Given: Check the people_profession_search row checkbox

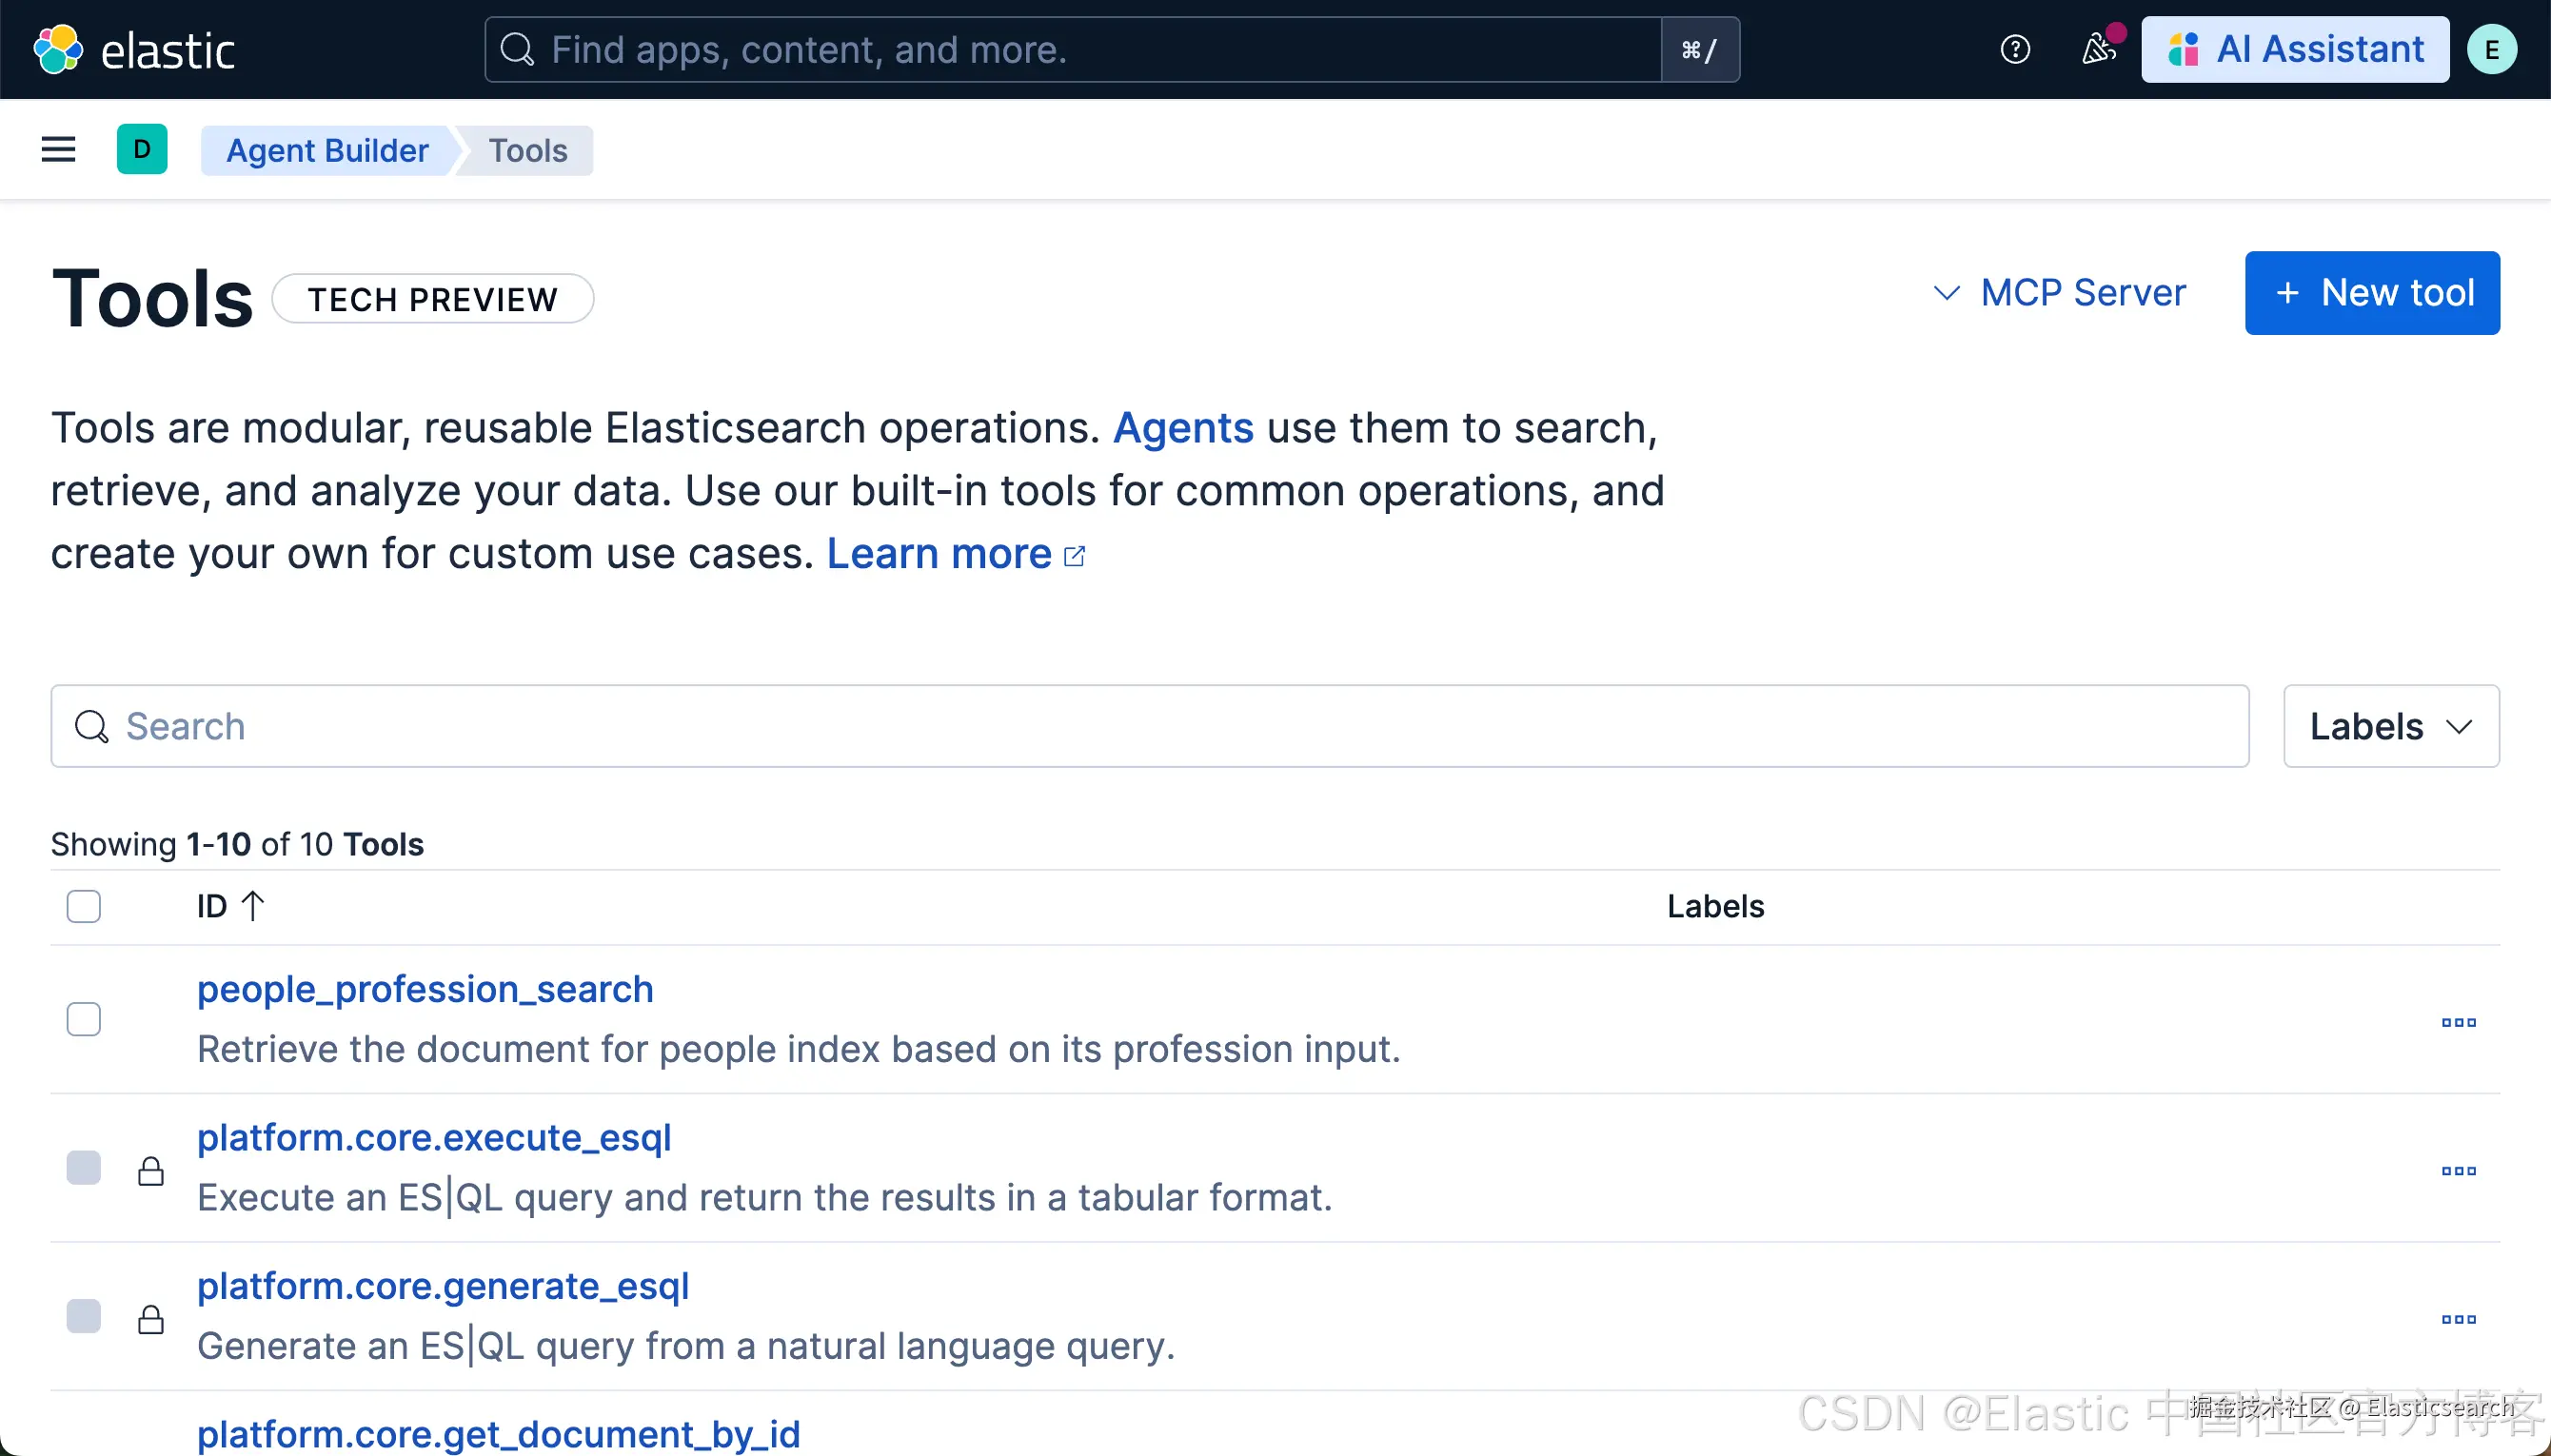Looking at the screenshot, I should click(84, 1019).
